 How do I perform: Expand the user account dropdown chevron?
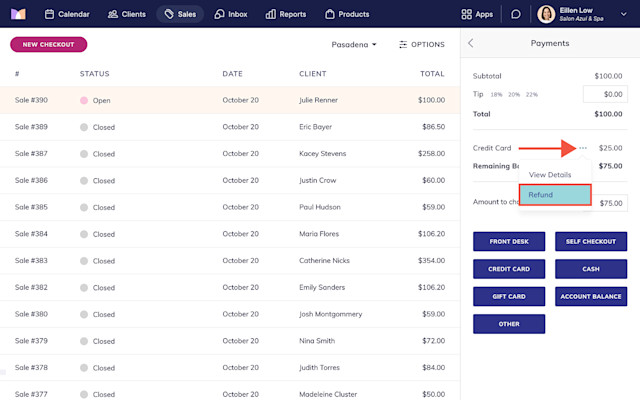pos(624,14)
